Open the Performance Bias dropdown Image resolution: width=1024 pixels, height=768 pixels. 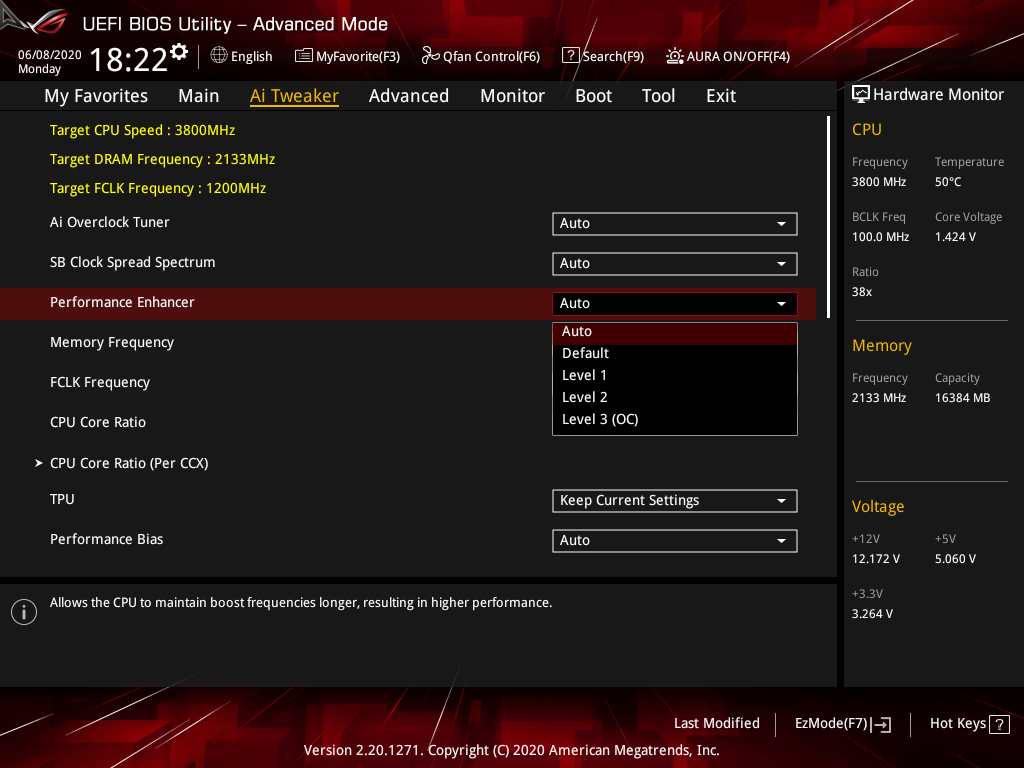click(x=675, y=541)
